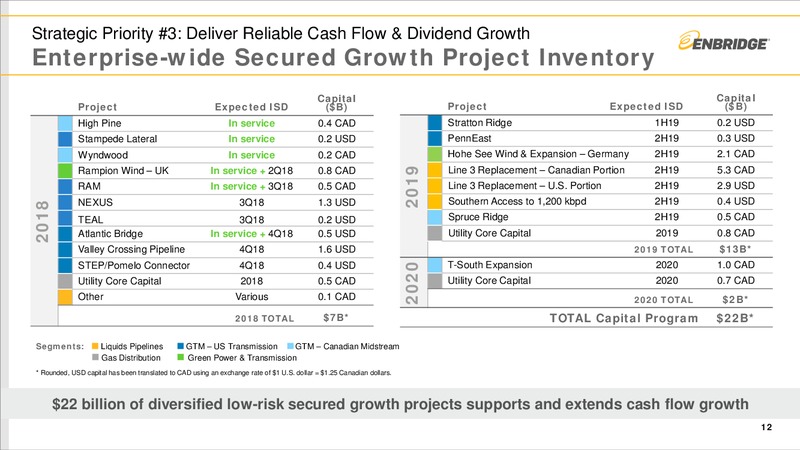Click the '$22B*' program total
800x450 pixels.
tap(735, 318)
